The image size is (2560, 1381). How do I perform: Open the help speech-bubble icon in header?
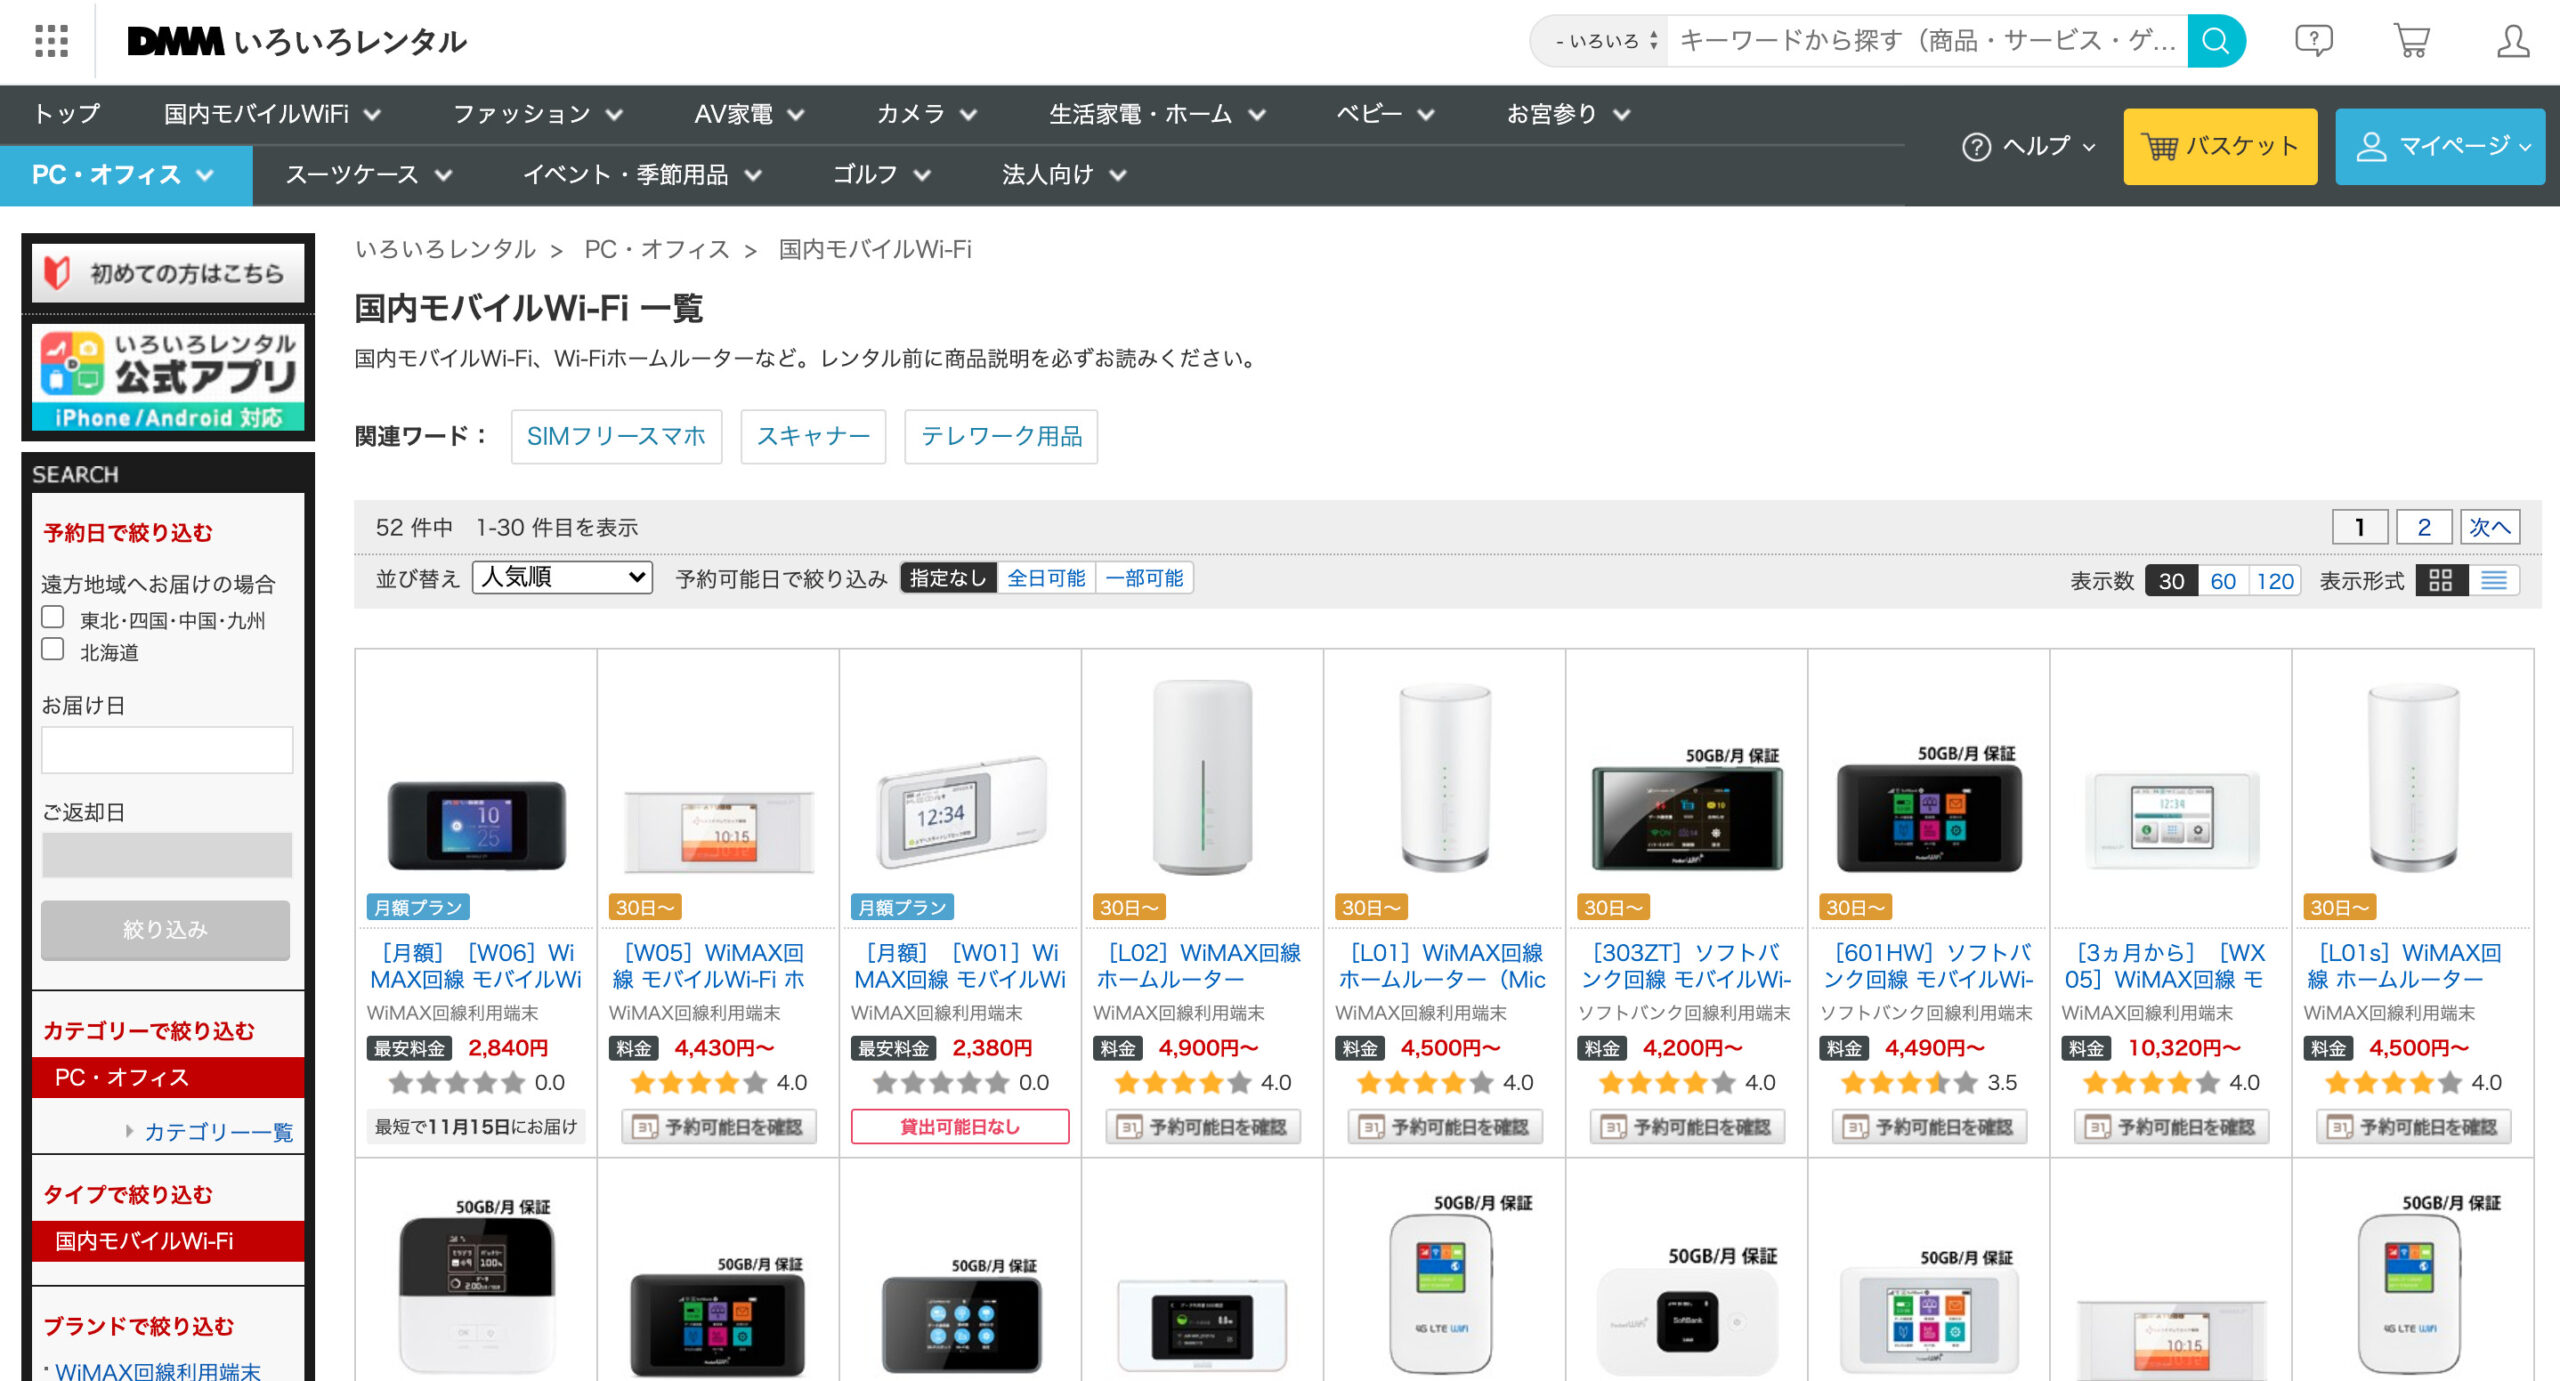2313,41
